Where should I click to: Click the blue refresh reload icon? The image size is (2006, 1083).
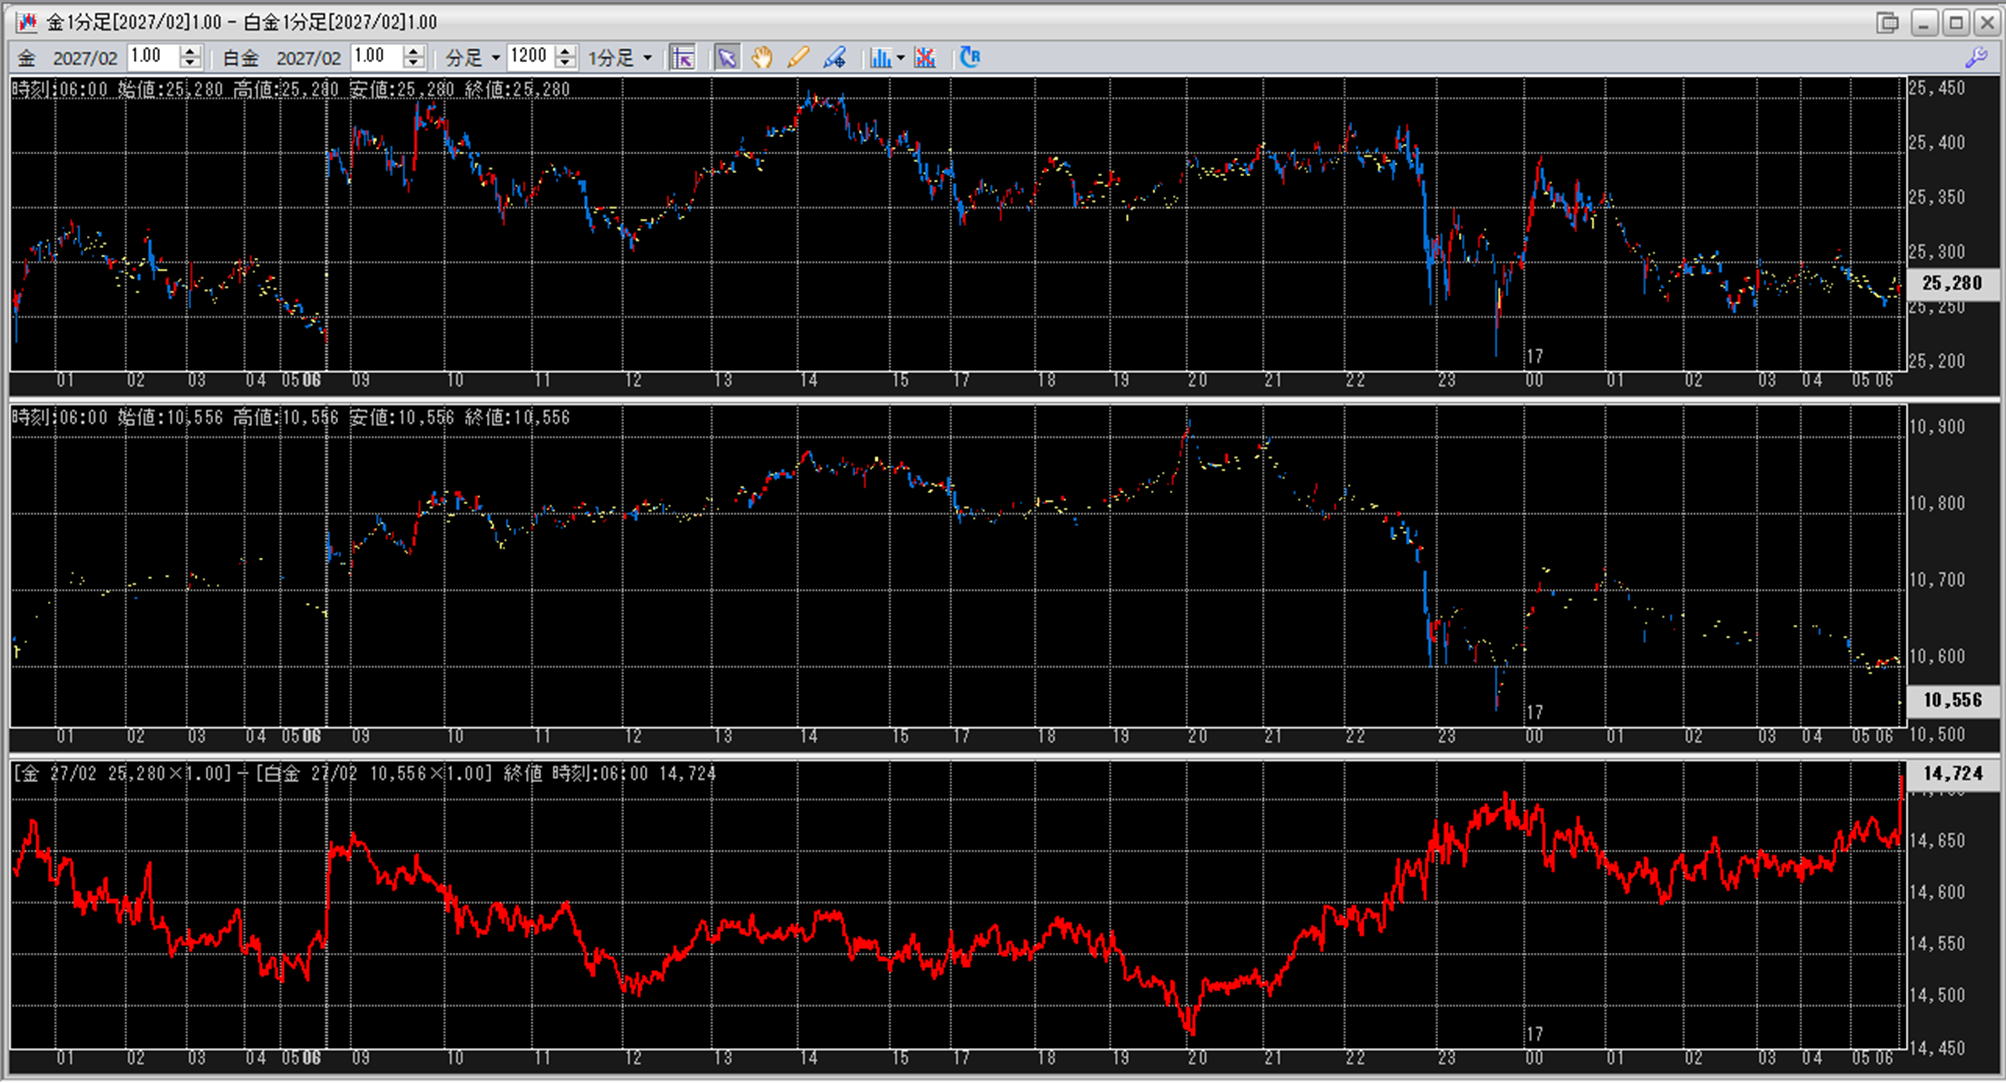969,57
